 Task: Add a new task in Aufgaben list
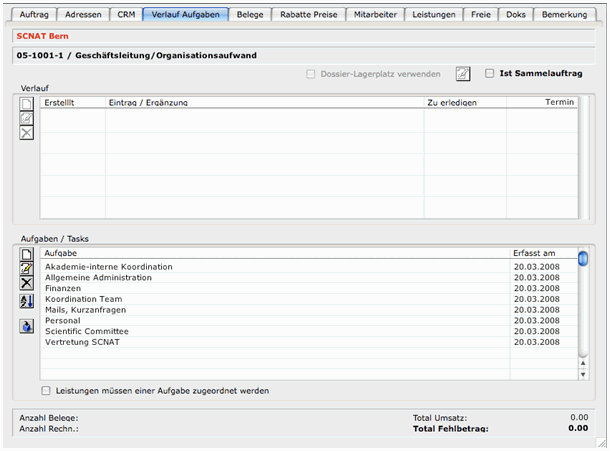(27, 255)
